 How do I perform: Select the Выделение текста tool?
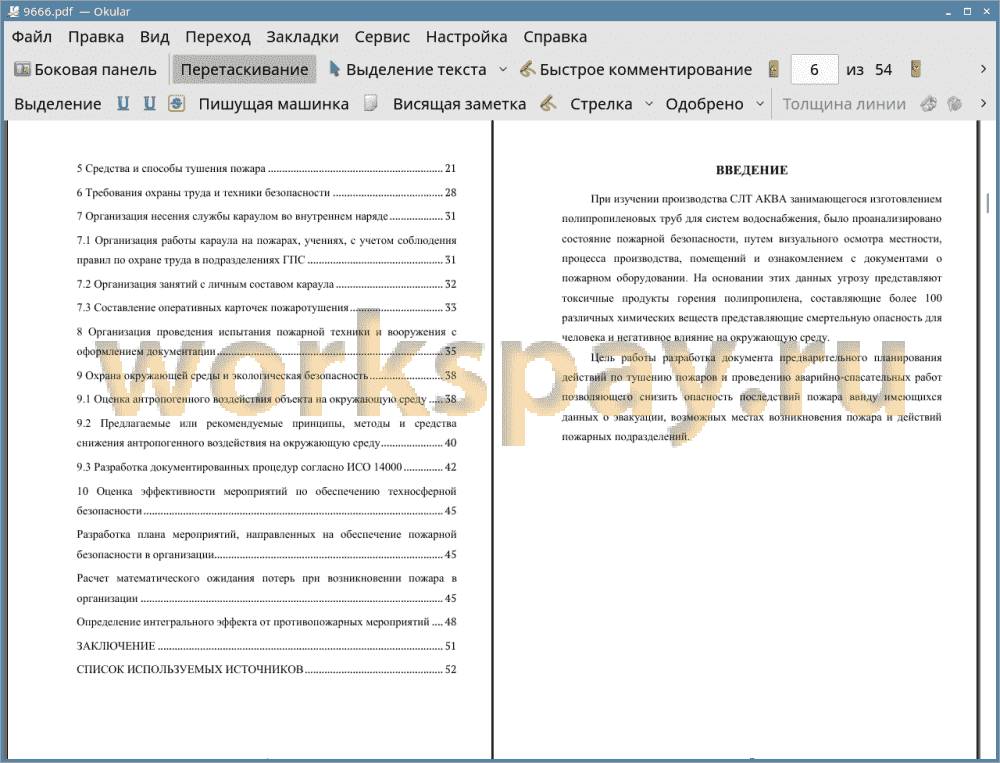pos(408,70)
